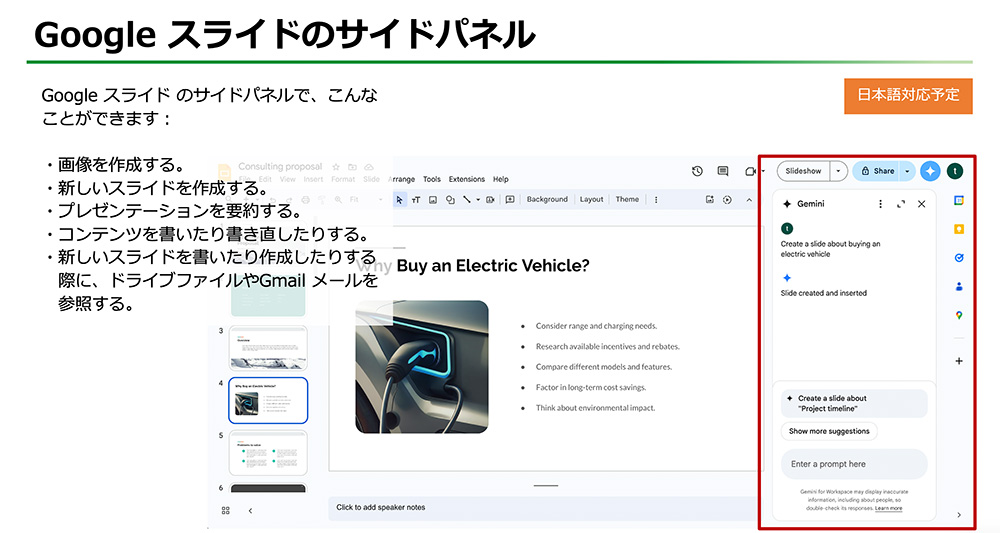Click the 'Enter a prompt here' field
1000x533 pixels.
854,464
